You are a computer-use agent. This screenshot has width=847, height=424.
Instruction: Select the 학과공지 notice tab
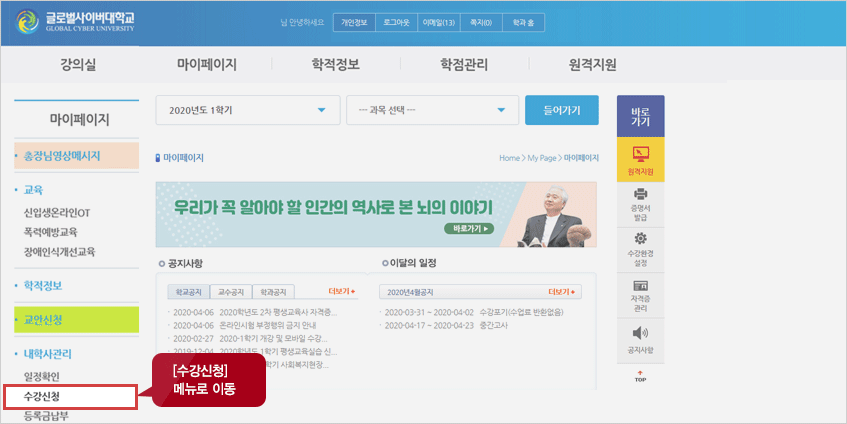pos(273,292)
